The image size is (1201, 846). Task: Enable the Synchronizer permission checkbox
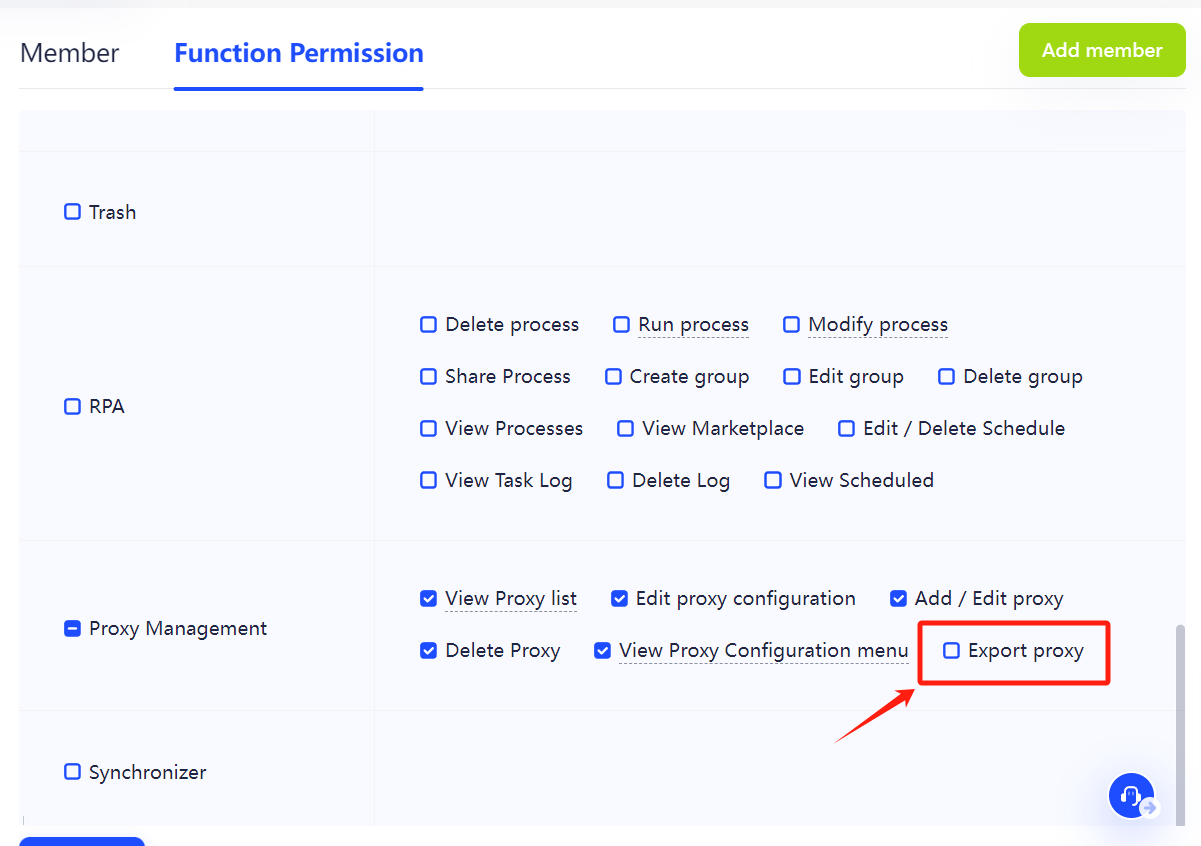point(72,772)
